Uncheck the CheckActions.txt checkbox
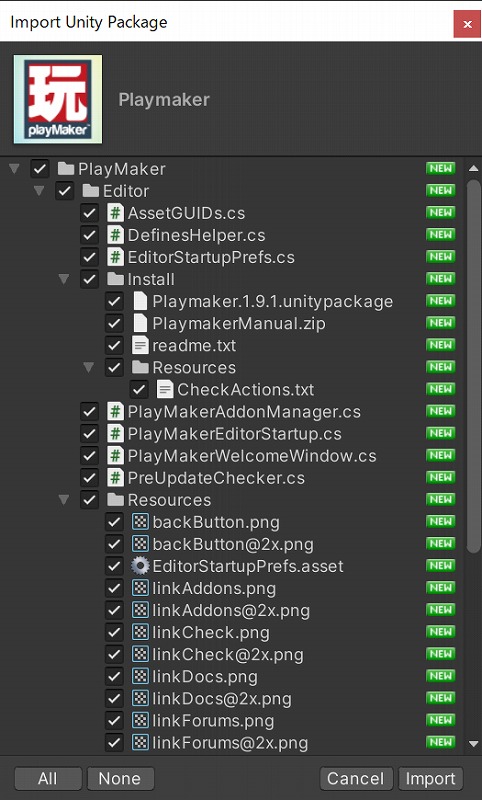The image size is (482, 800). 138,390
